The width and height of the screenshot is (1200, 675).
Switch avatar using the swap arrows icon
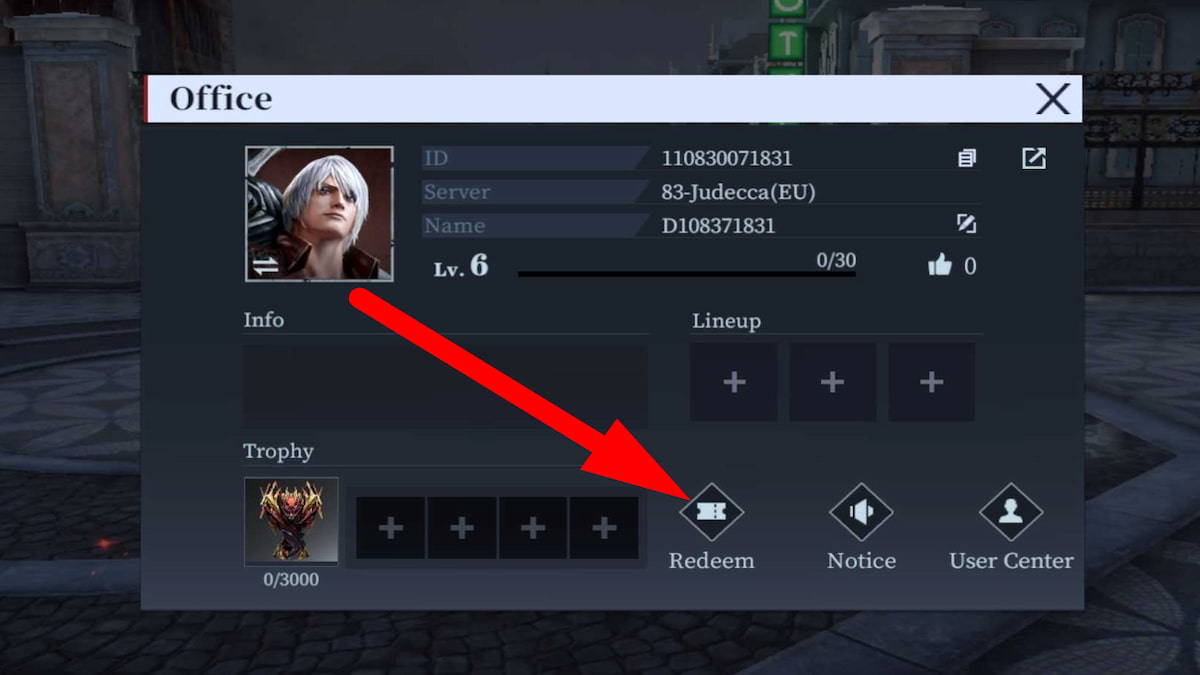[265, 266]
